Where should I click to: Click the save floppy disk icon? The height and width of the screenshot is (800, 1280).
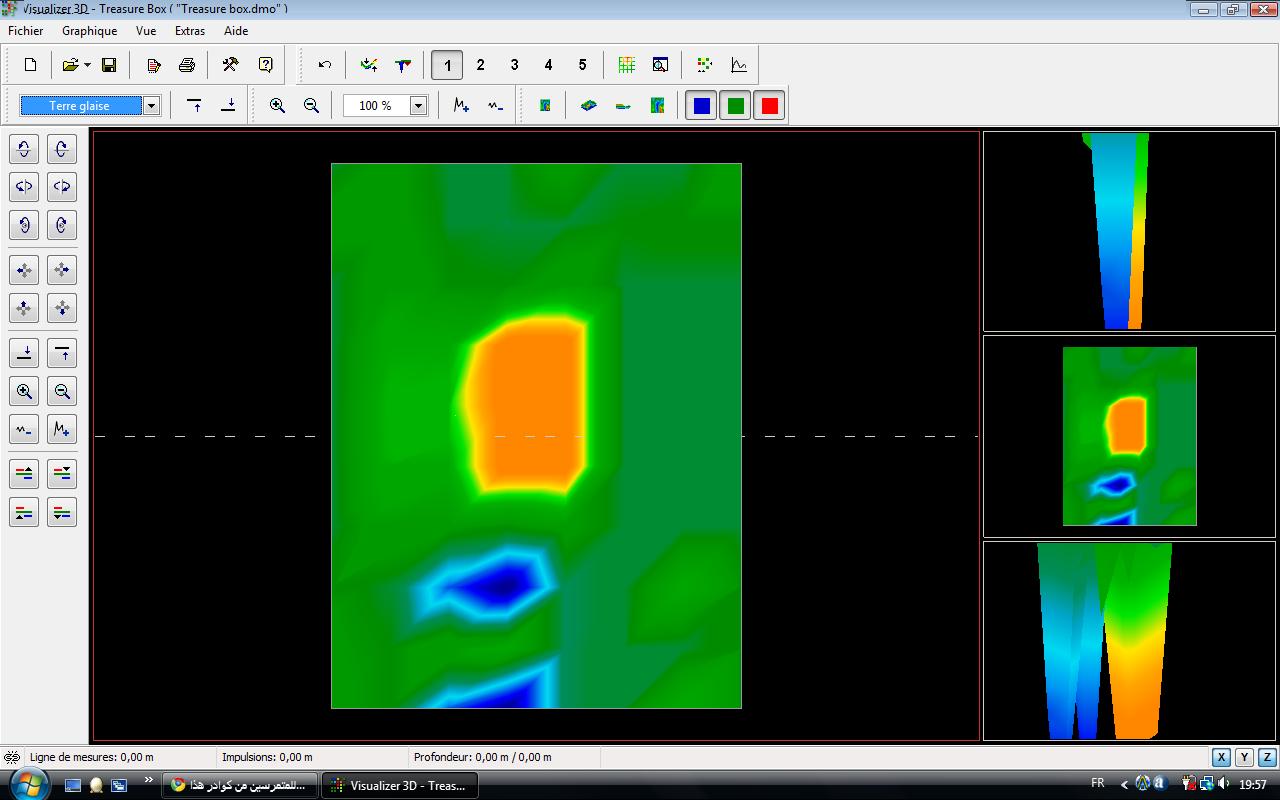(109, 65)
